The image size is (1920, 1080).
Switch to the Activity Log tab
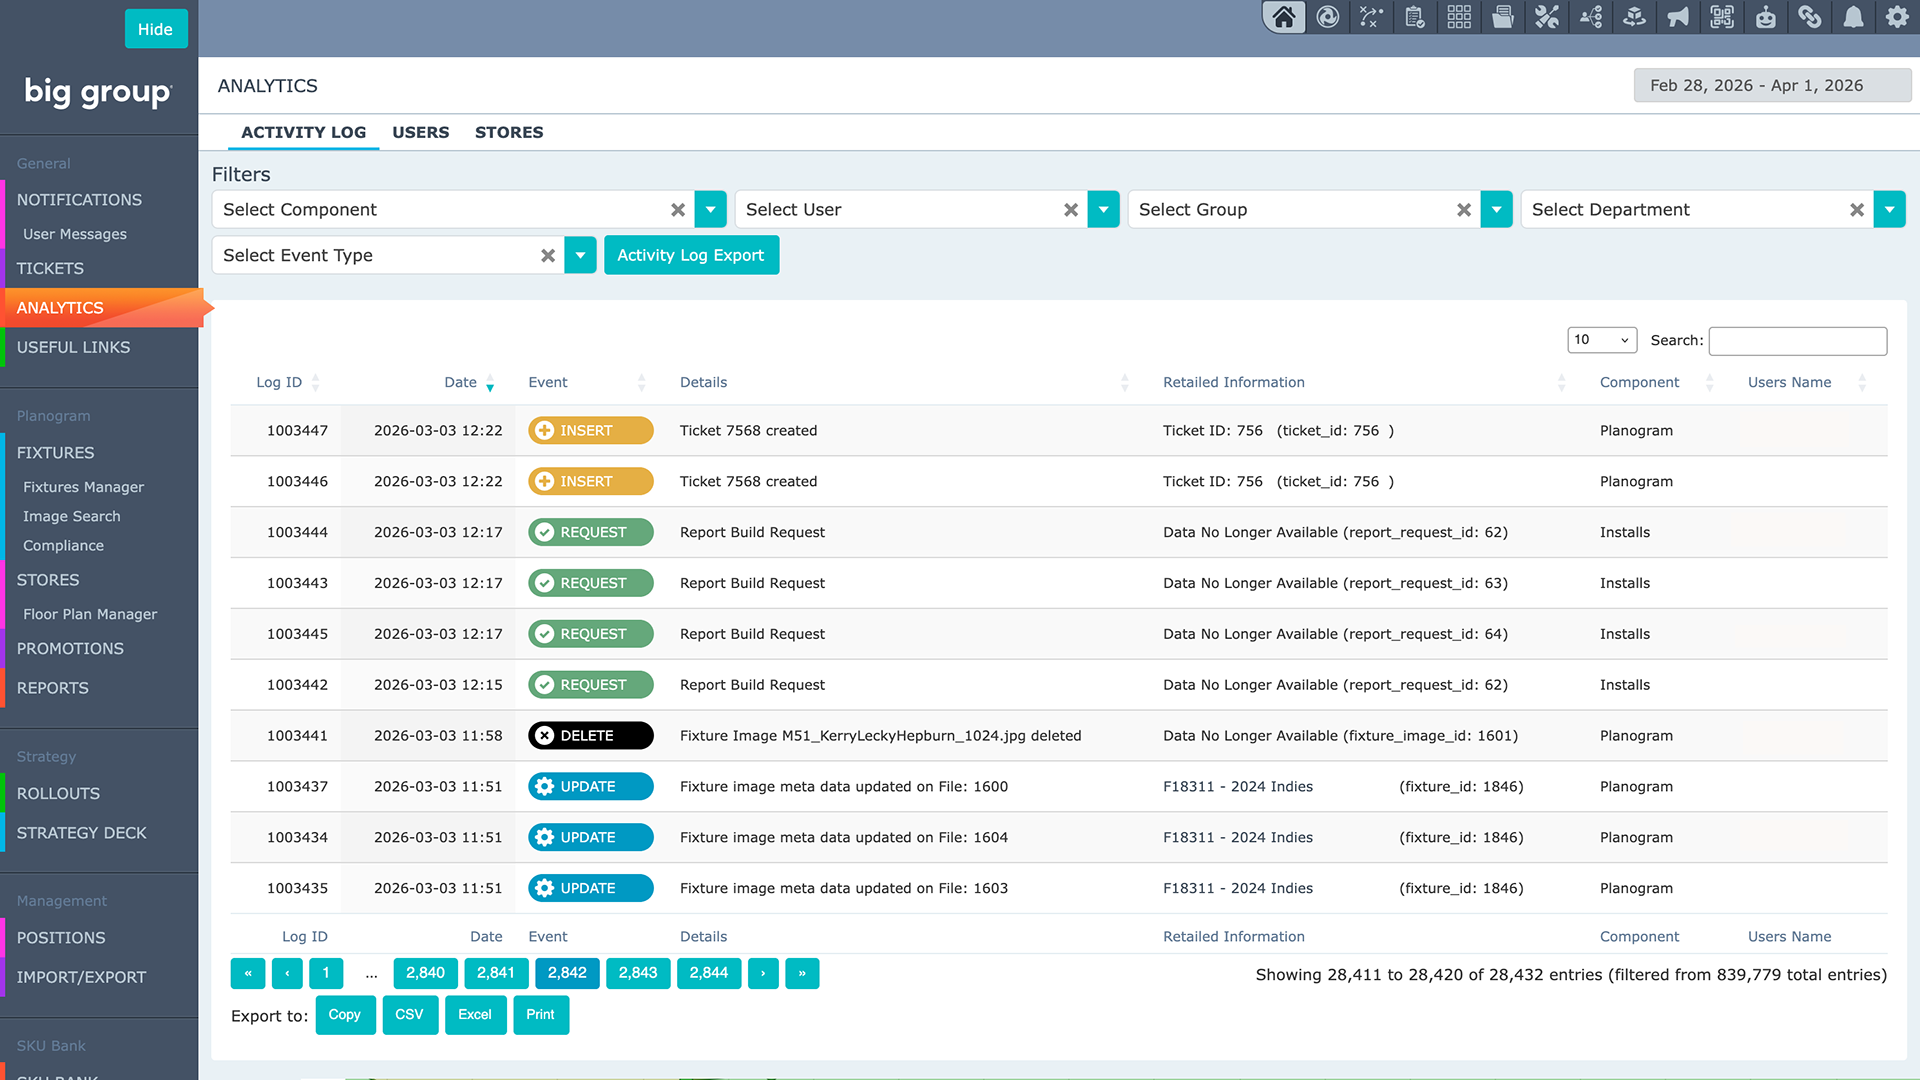304,132
